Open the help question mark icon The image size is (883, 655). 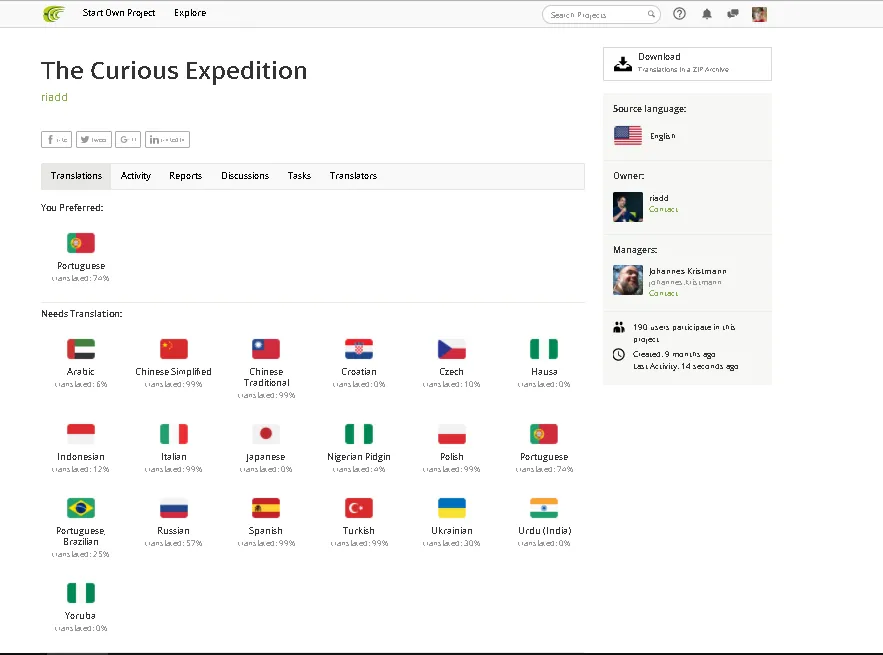coord(679,14)
